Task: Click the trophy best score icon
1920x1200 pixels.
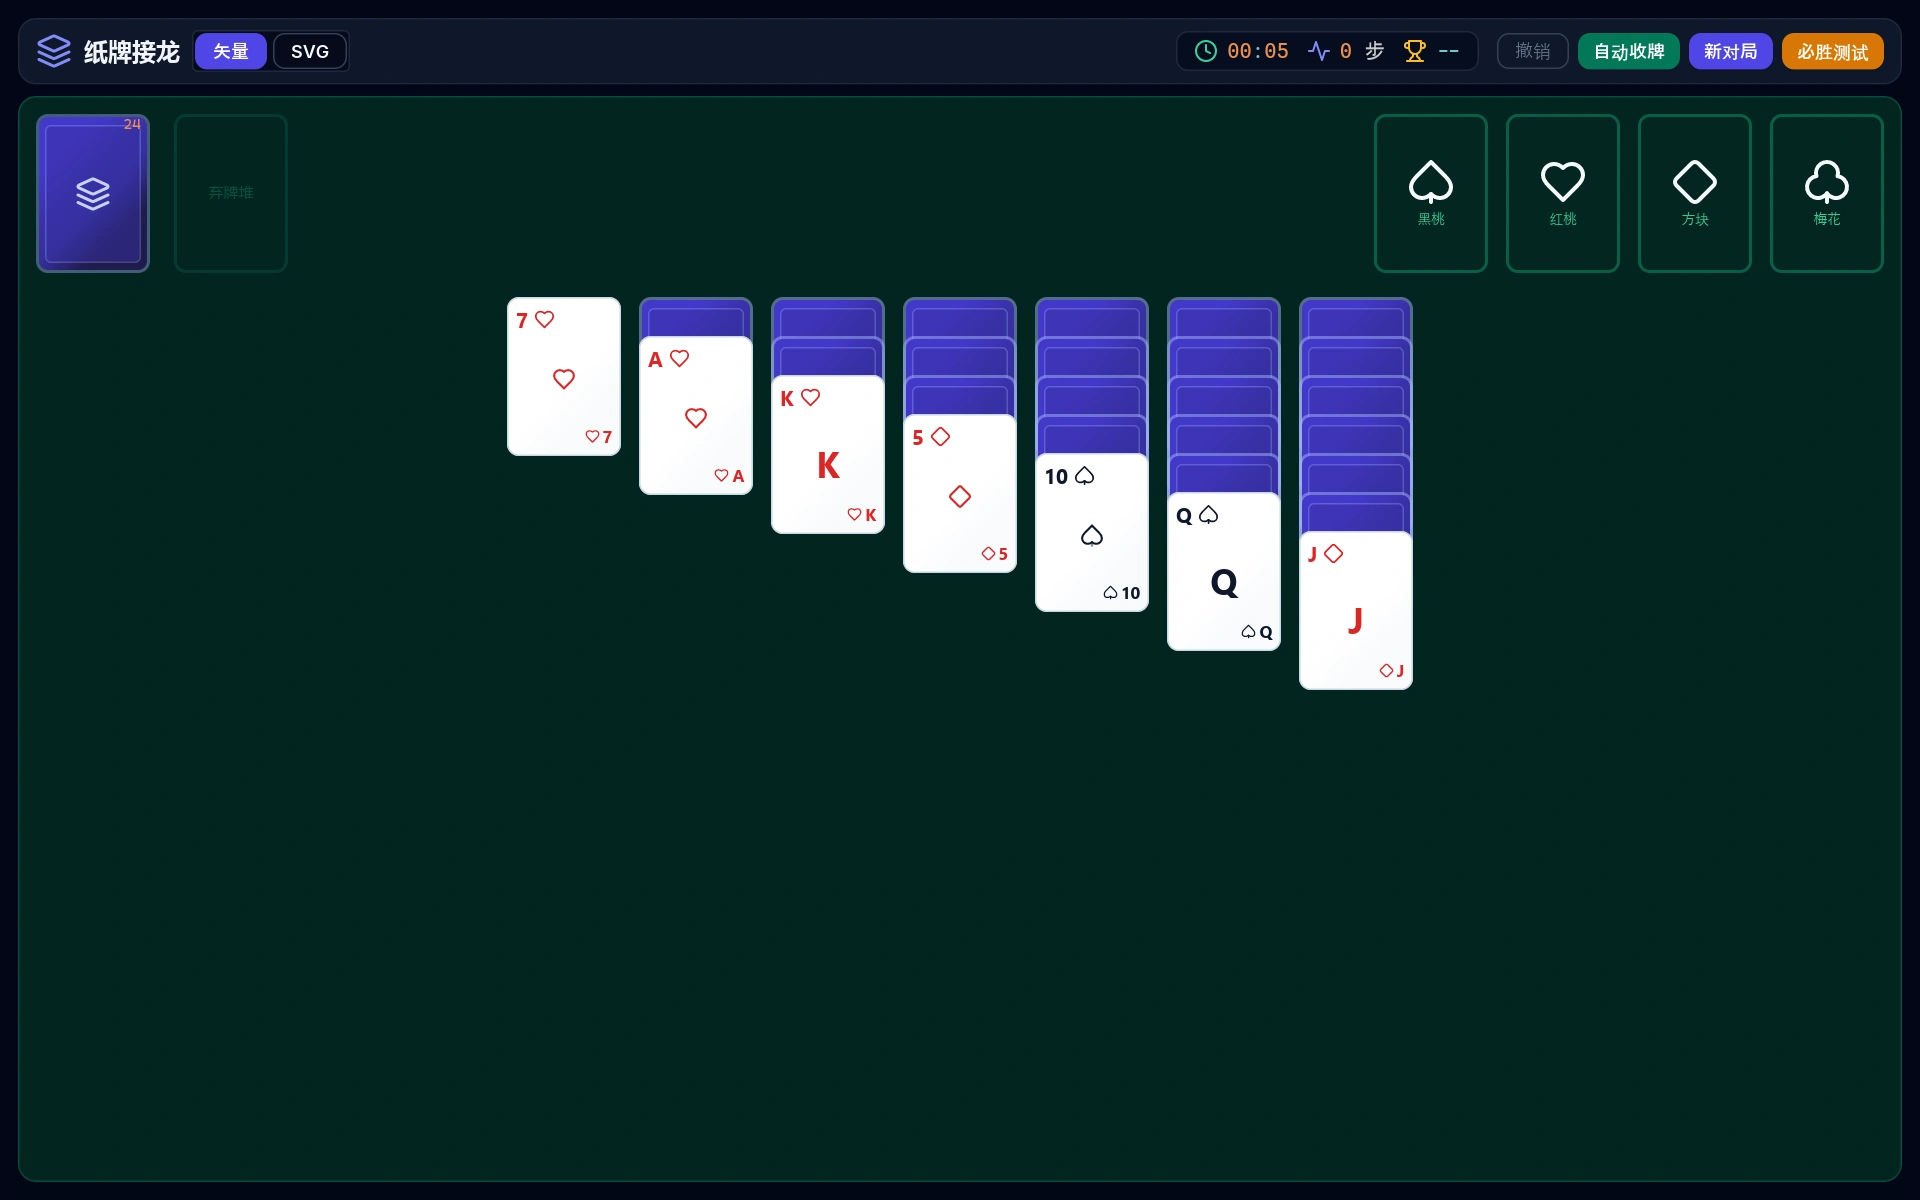Action: coord(1415,51)
